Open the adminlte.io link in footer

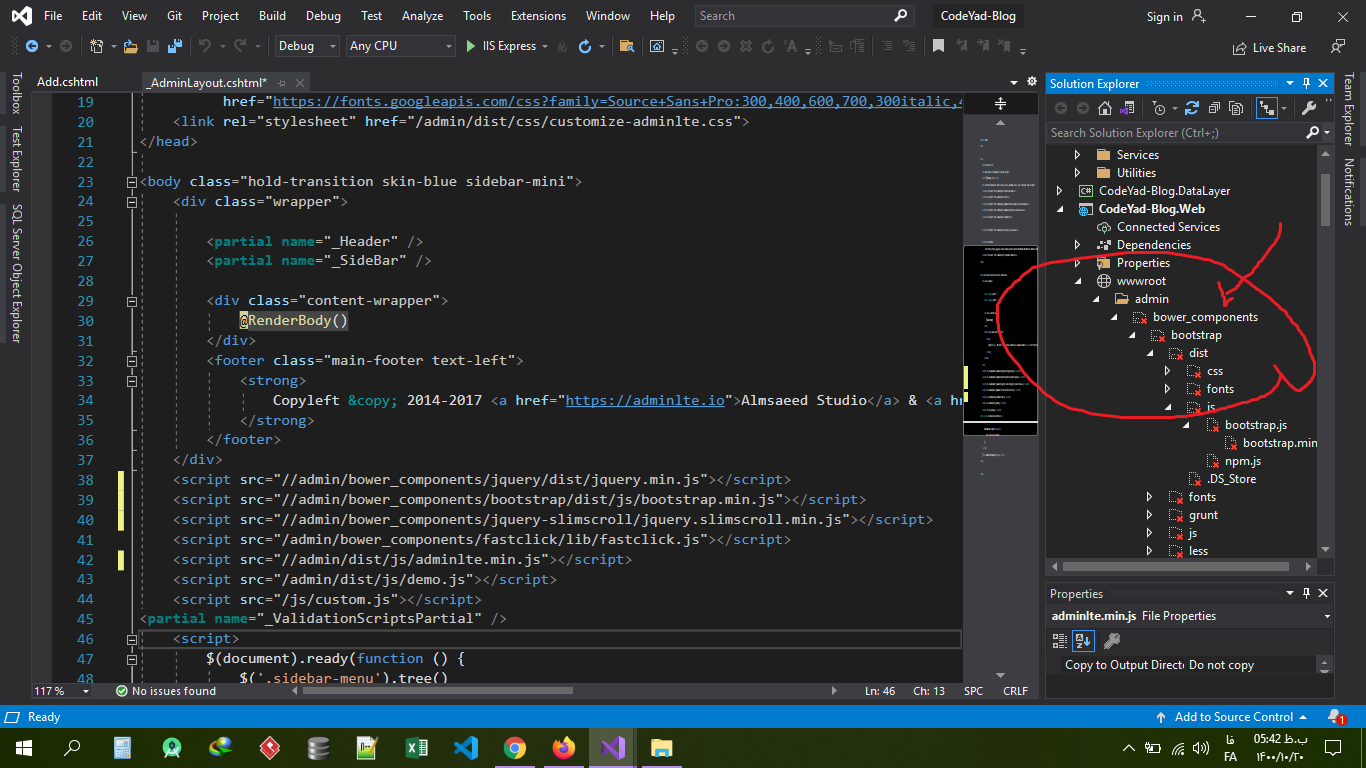(644, 400)
